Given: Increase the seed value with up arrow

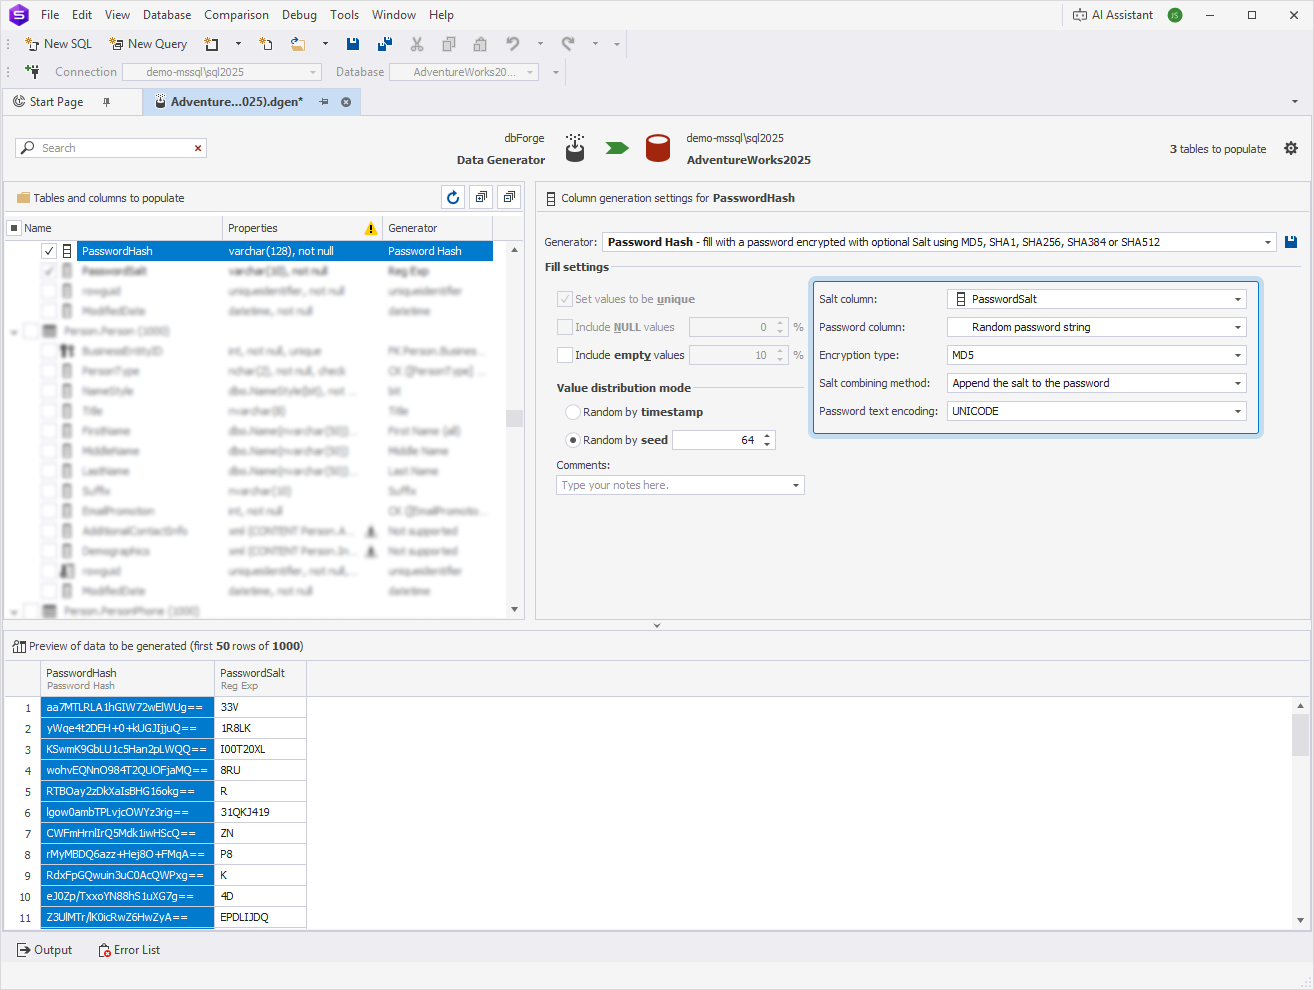Looking at the screenshot, I should 767,436.
